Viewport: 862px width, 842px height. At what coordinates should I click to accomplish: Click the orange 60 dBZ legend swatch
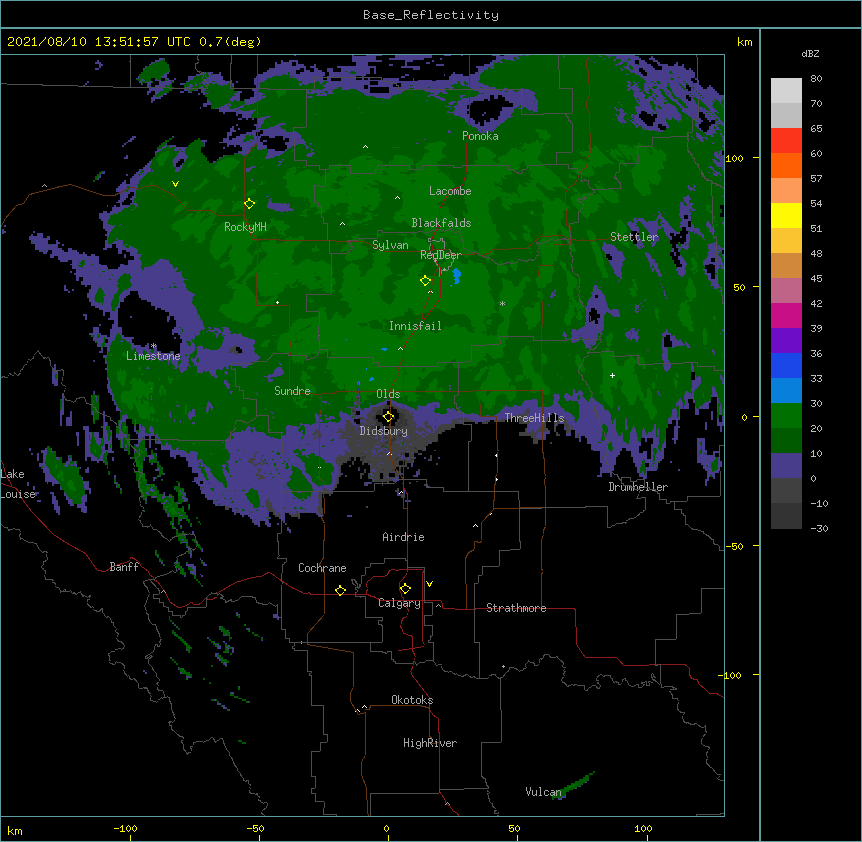(x=786, y=165)
